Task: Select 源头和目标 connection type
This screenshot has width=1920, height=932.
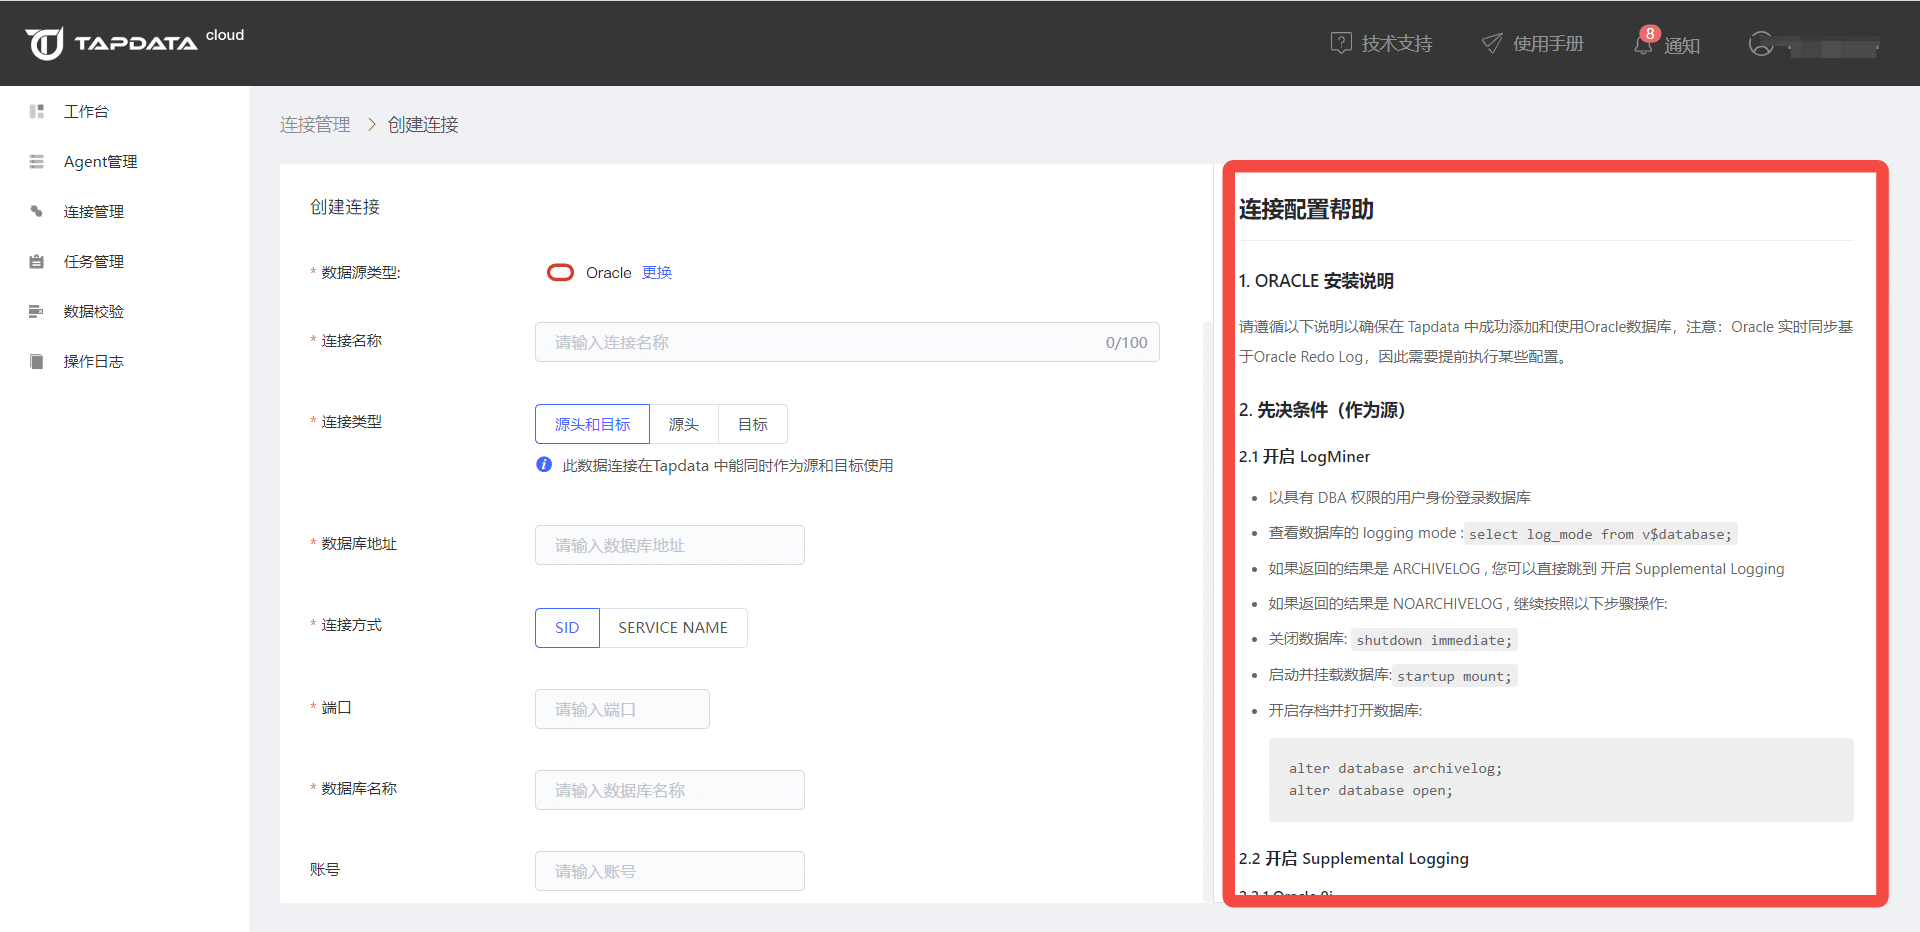Action: click(x=592, y=424)
